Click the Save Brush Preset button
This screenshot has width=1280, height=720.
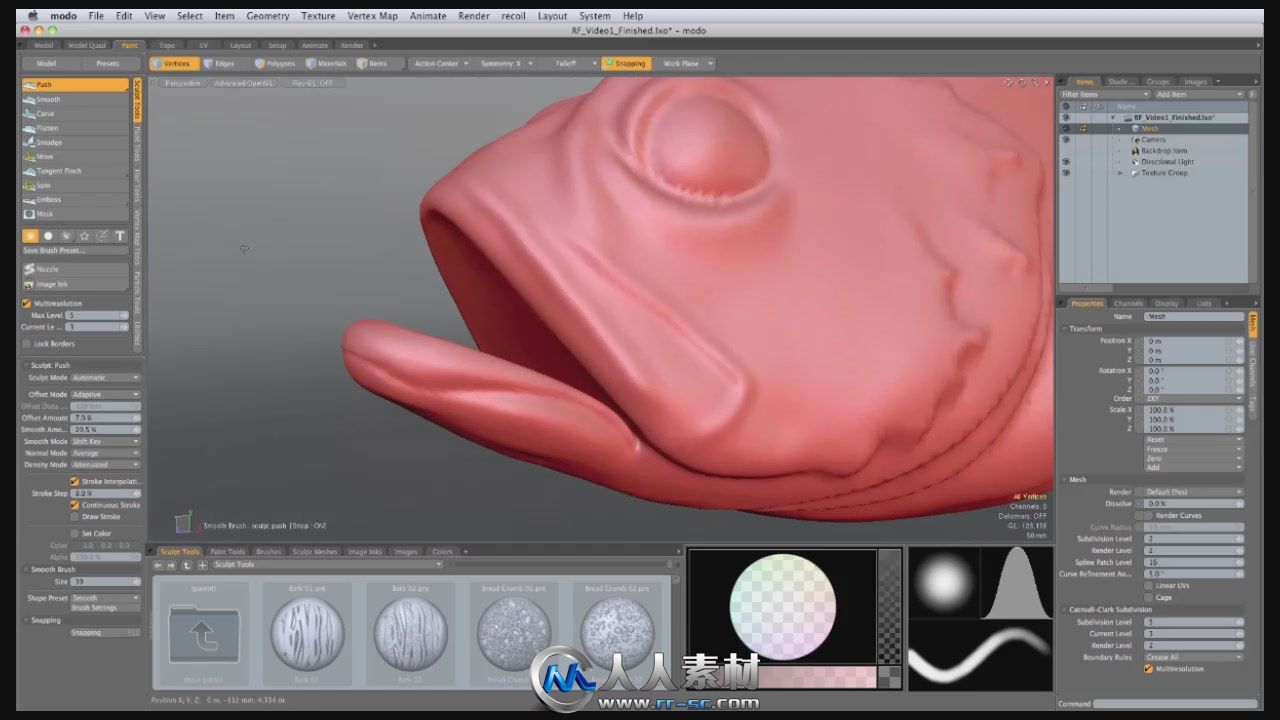pos(75,250)
